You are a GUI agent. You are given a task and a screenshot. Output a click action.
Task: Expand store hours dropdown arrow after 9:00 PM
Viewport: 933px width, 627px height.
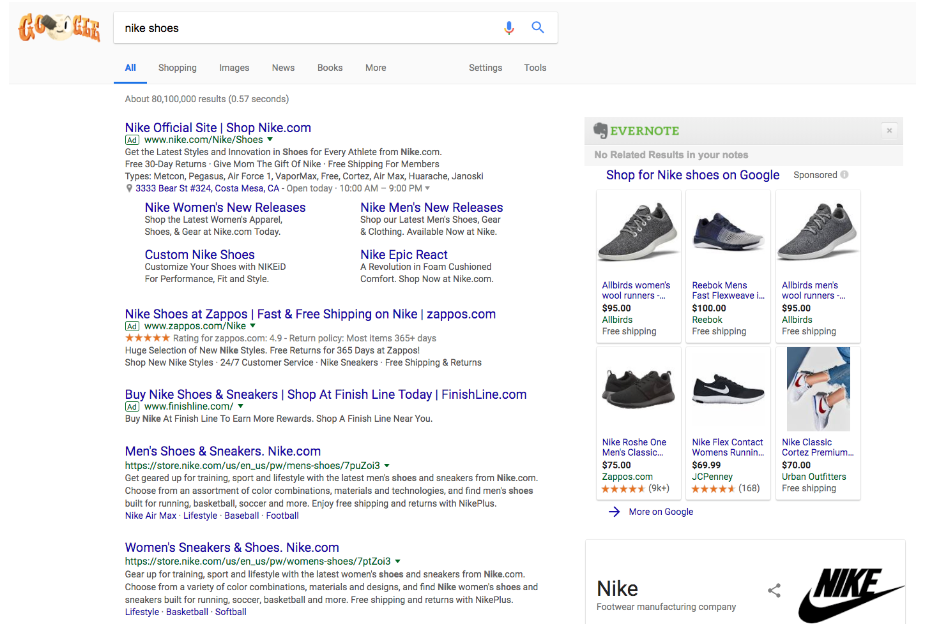pyautogui.click(x=427, y=189)
